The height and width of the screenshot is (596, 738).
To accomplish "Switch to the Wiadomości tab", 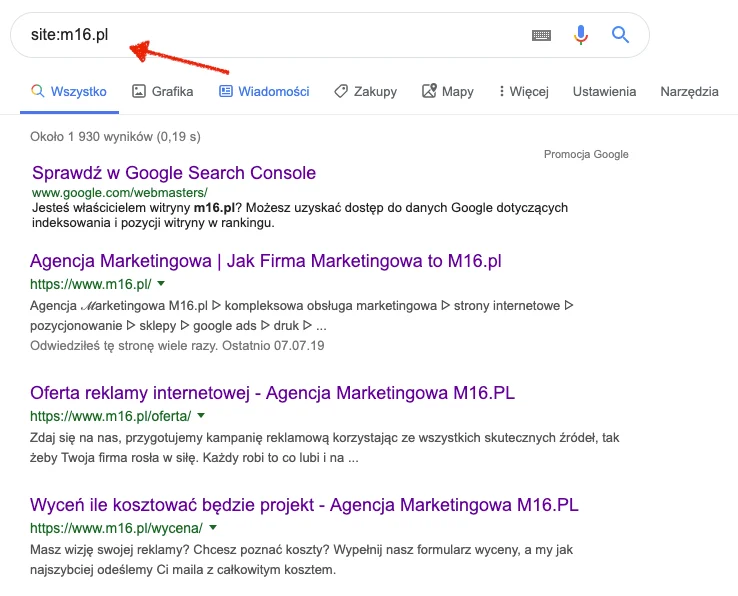I will pyautogui.click(x=264, y=91).
